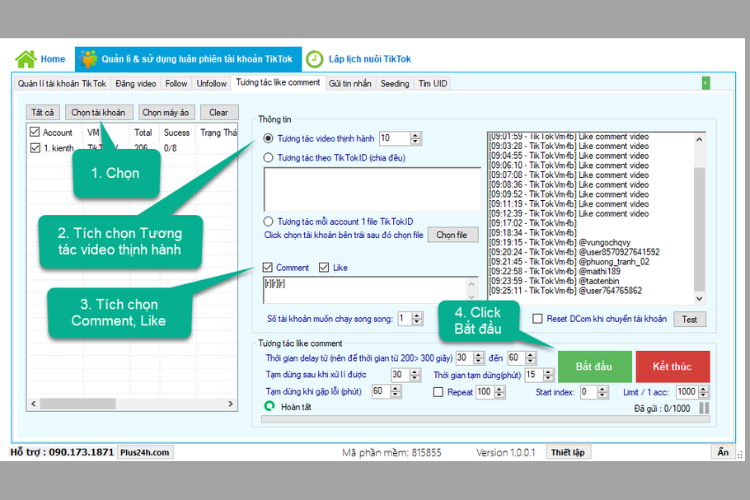Viewport: 750px width, 500px height.
Task: Open the Follow tab
Action: point(176,84)
